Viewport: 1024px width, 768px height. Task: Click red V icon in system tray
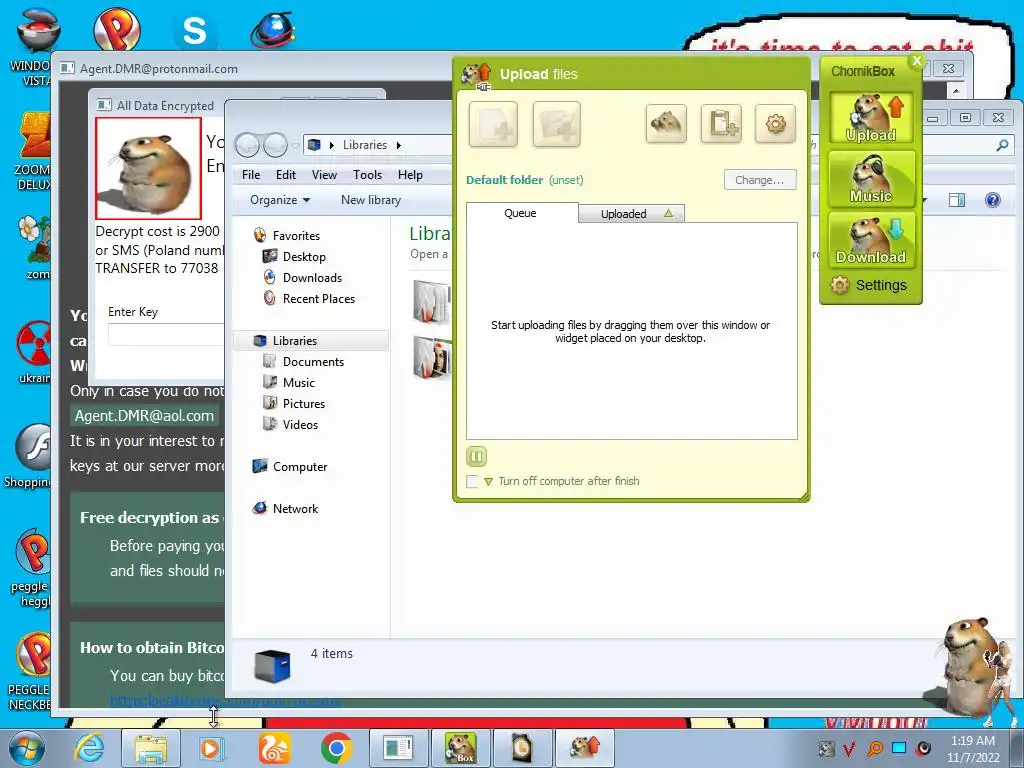click(x=848, y=748)
